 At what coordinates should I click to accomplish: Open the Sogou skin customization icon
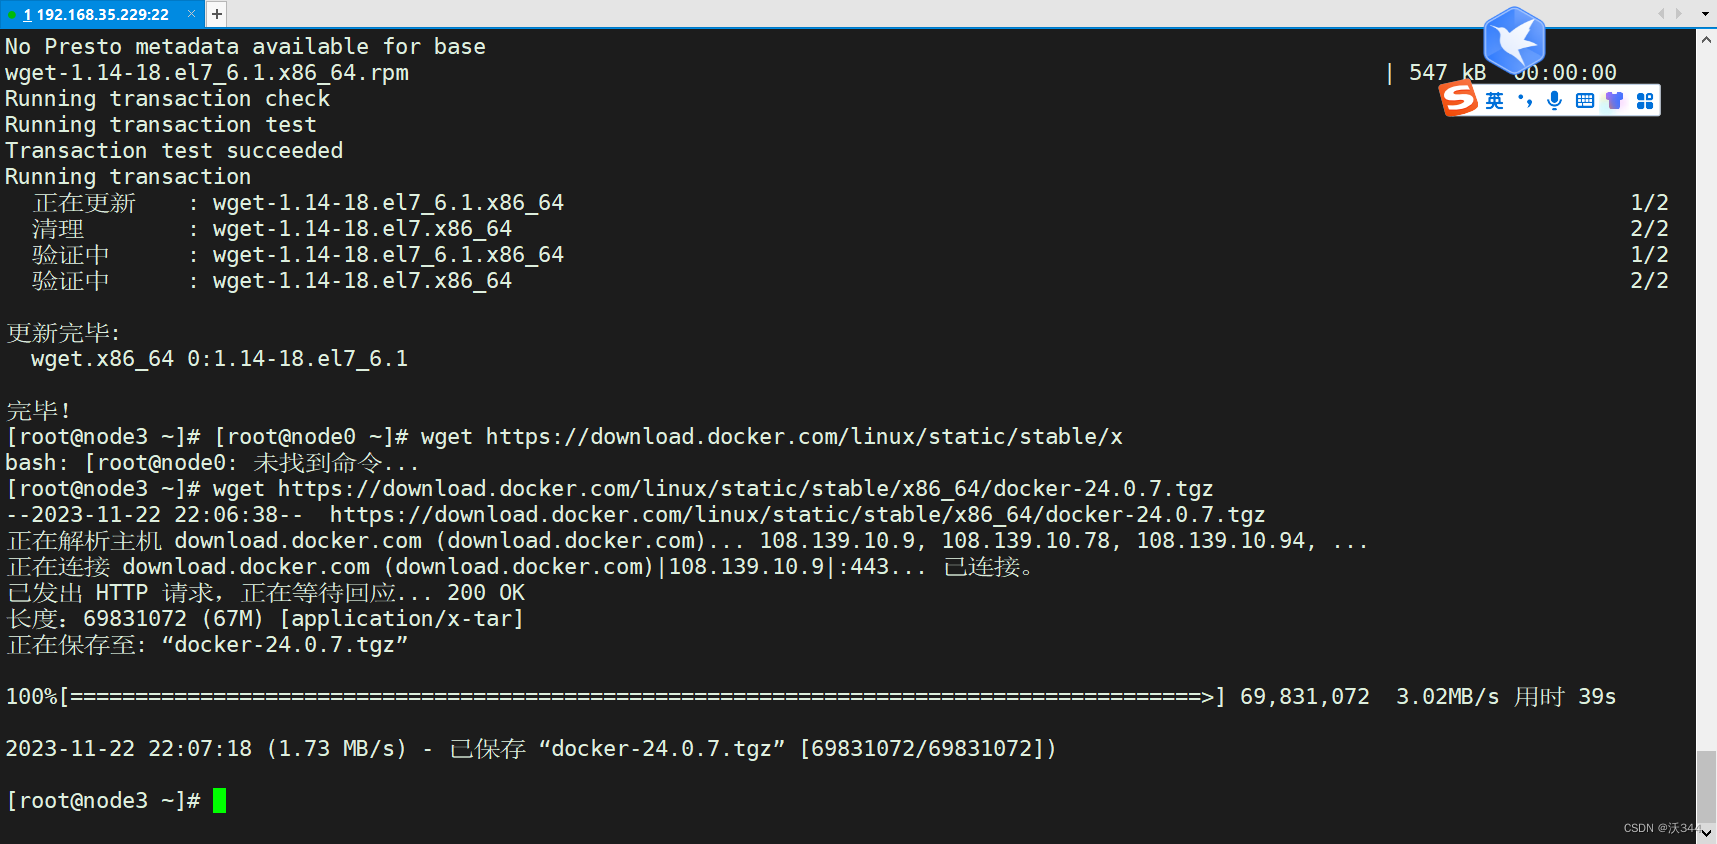click(x=1615, y=99)
